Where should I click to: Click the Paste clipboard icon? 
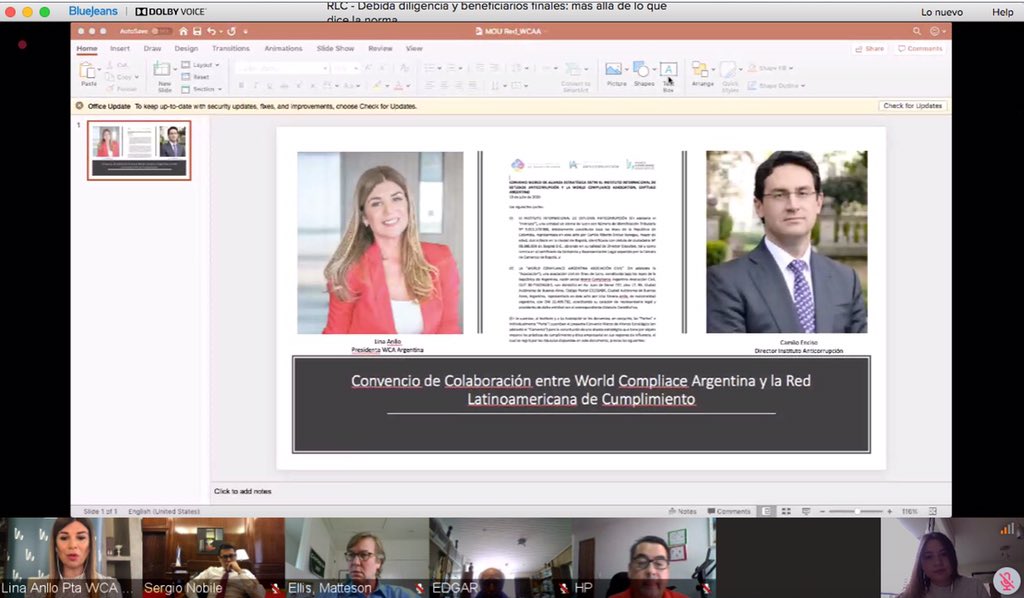click(x=87, y=70)
